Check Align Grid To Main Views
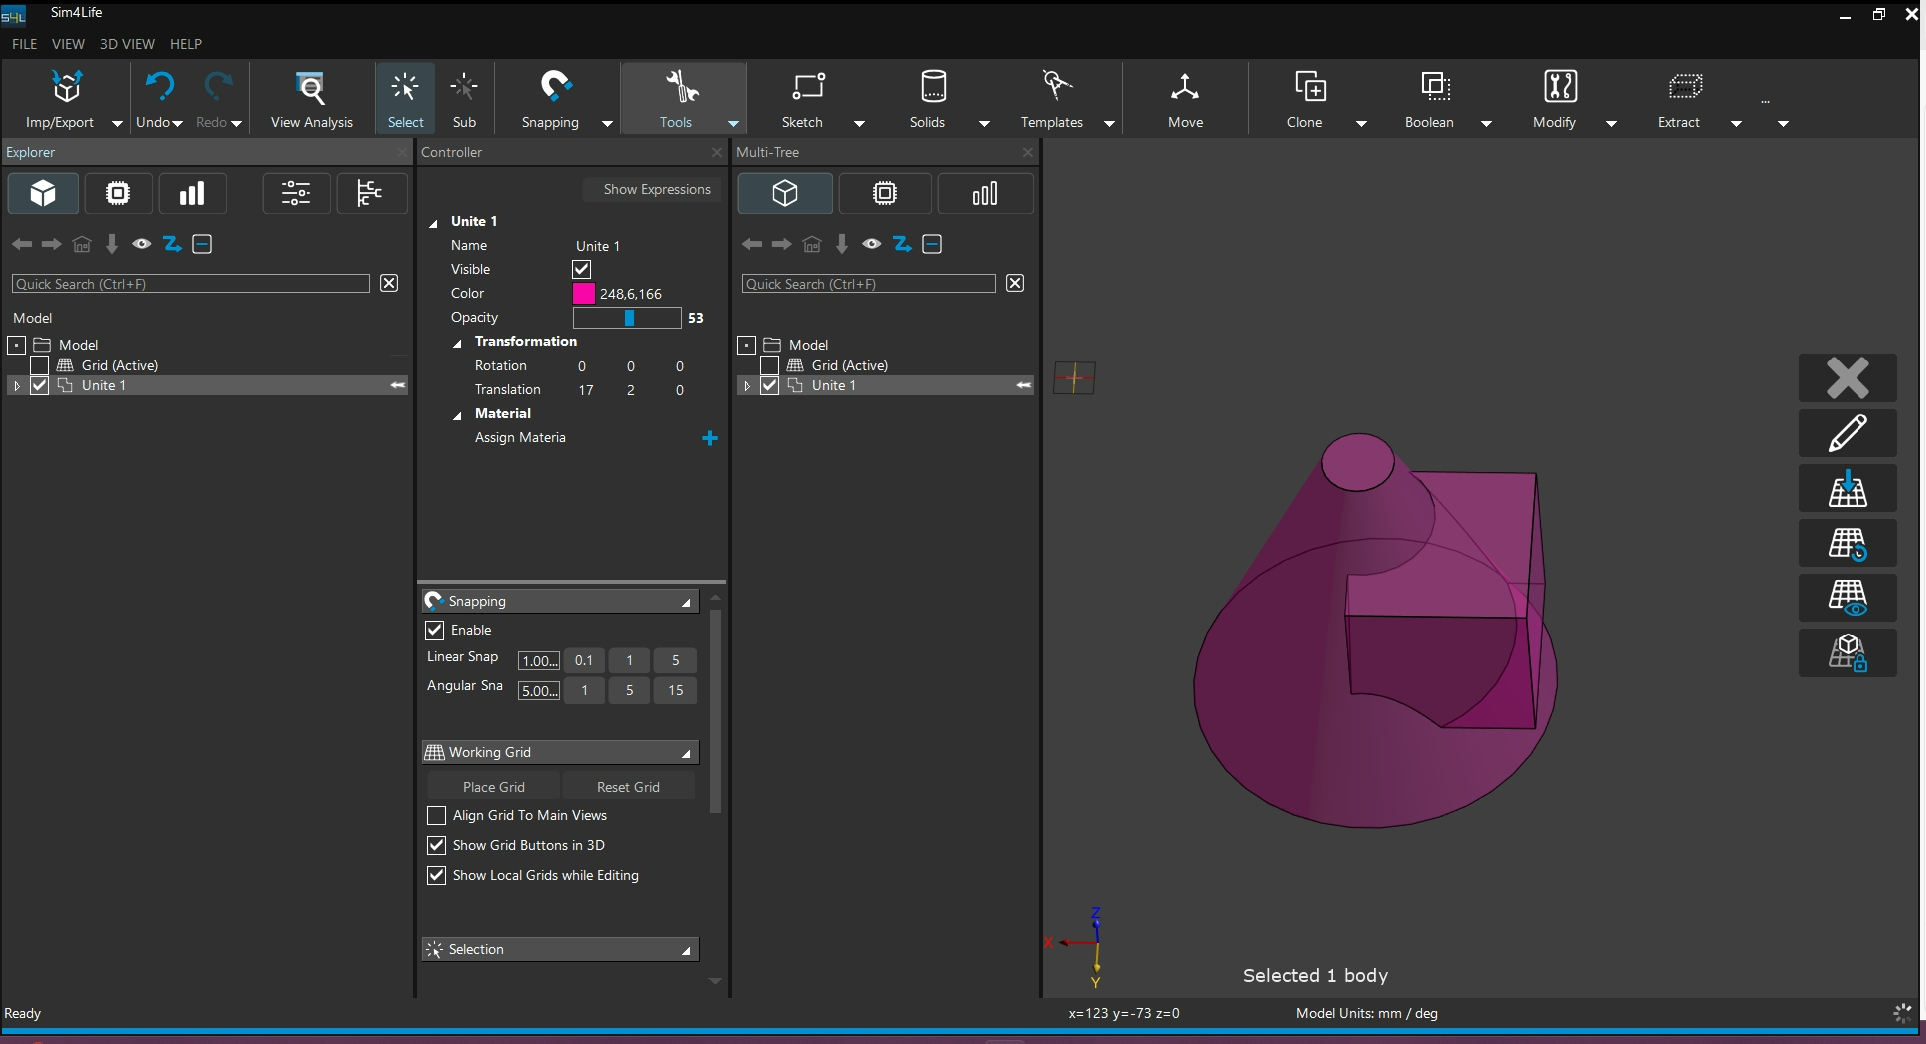1926x1044 pixels. tap(436, 815)
